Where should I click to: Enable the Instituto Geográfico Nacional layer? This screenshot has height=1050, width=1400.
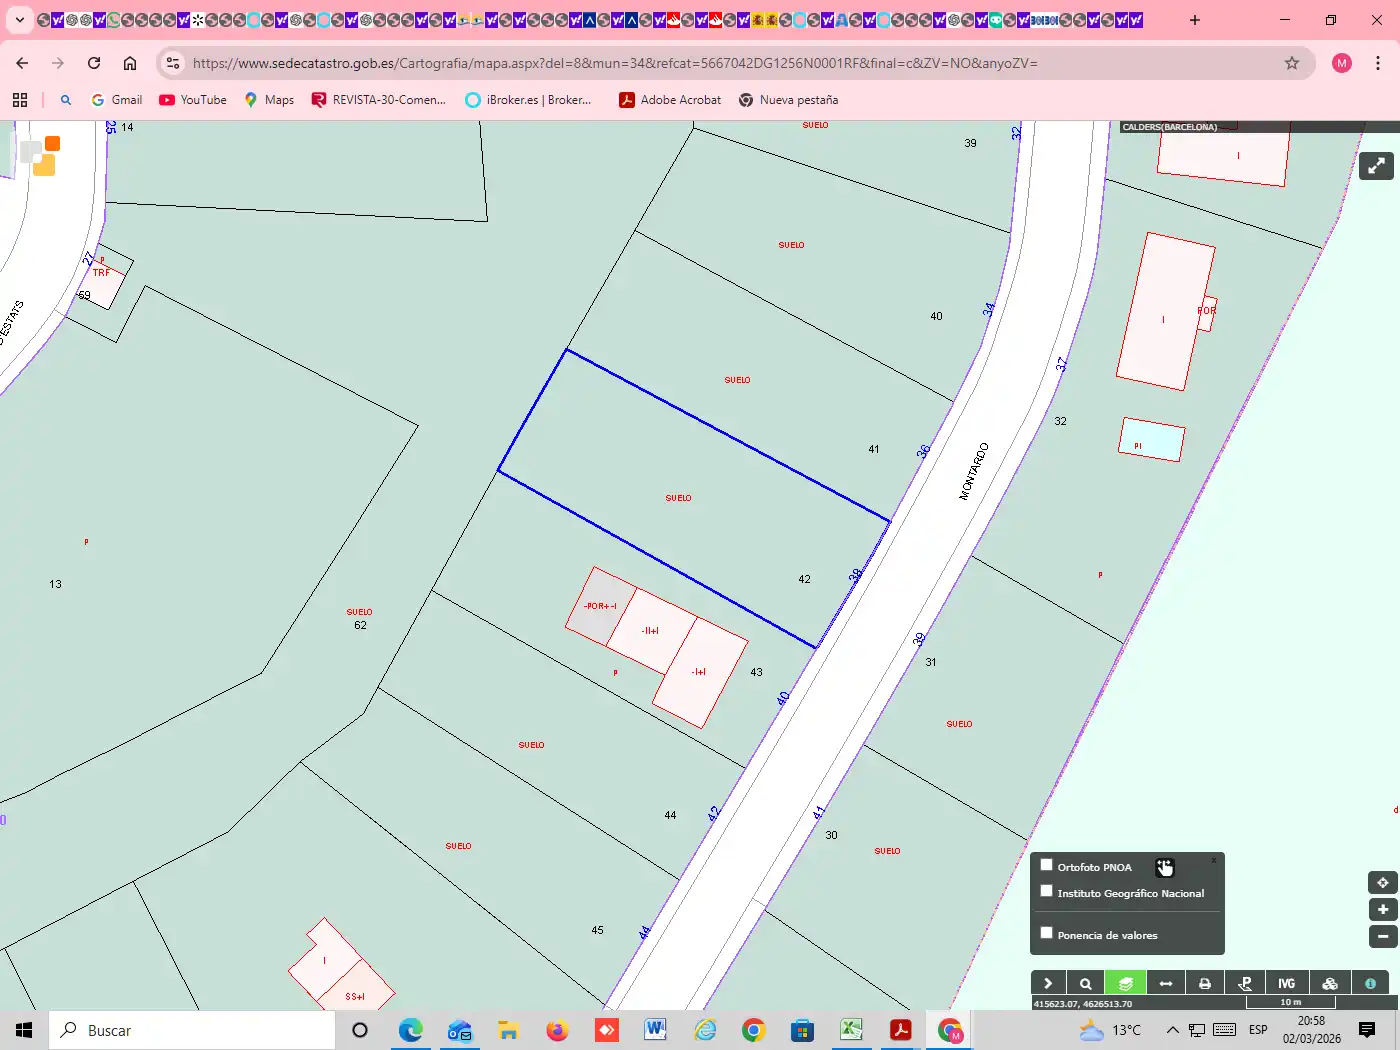(x=1046, y=891)
